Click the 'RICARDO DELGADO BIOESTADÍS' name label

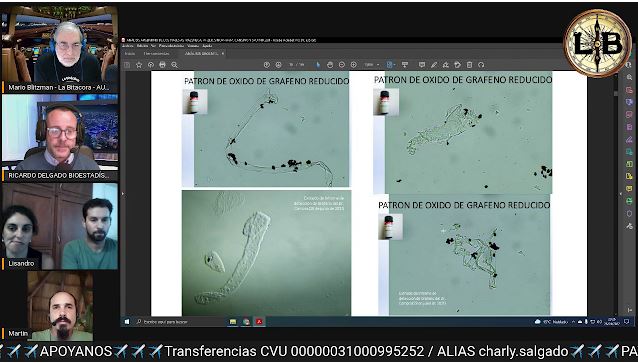click(59, 175)
